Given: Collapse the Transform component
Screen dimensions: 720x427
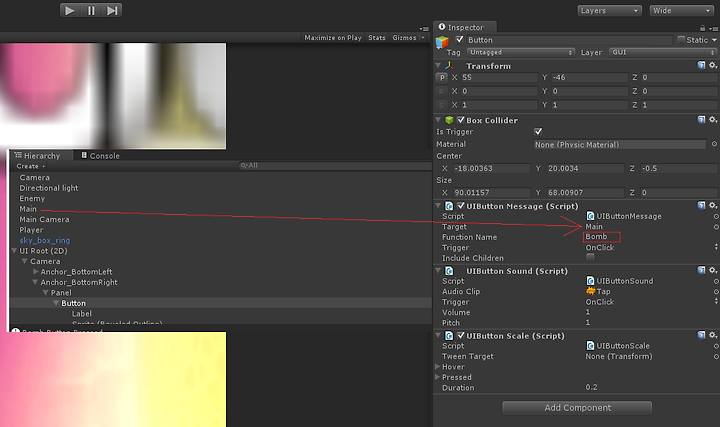Looking at the screenshot, I should coord(438,66).
